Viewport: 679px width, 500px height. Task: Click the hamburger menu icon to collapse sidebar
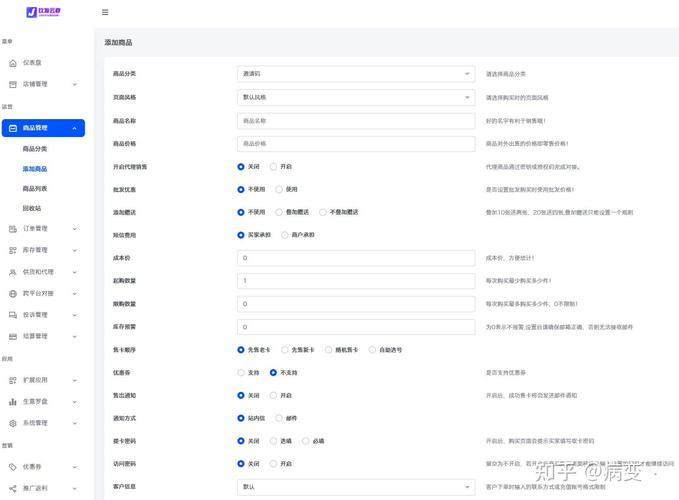105,12
